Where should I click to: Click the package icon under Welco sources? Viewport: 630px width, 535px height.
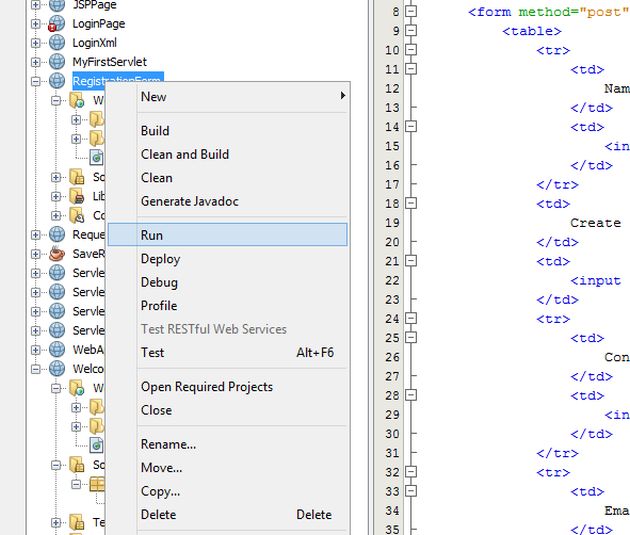pos(97,484)
